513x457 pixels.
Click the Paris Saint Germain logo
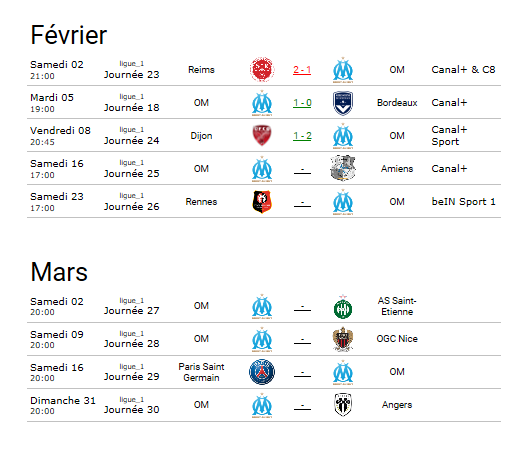click(262, 372)
